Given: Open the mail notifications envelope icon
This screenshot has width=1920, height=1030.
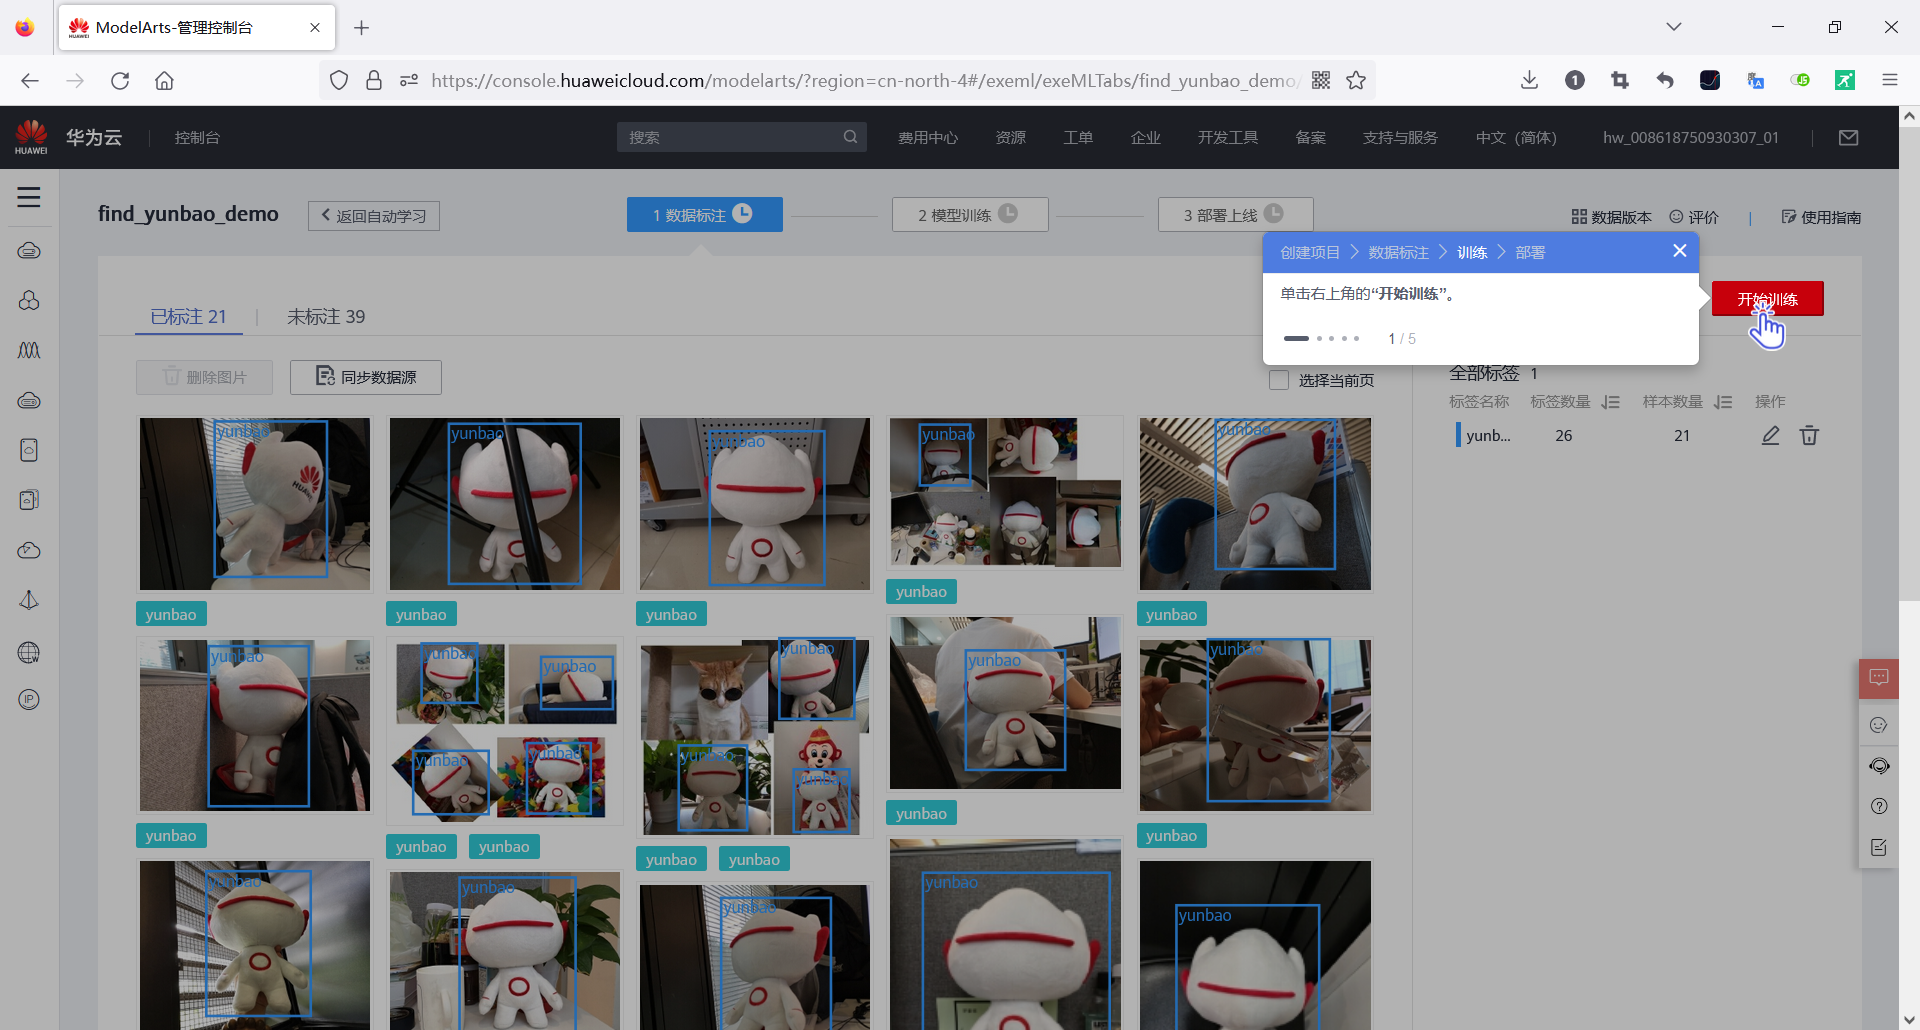Looking at the screenshot, I should click(x=1848, y=138).
